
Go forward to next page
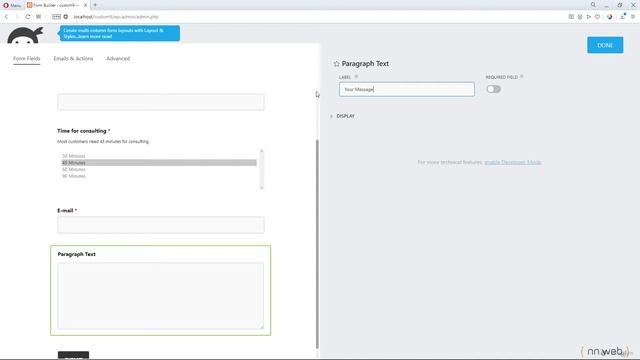coord(17,17)
